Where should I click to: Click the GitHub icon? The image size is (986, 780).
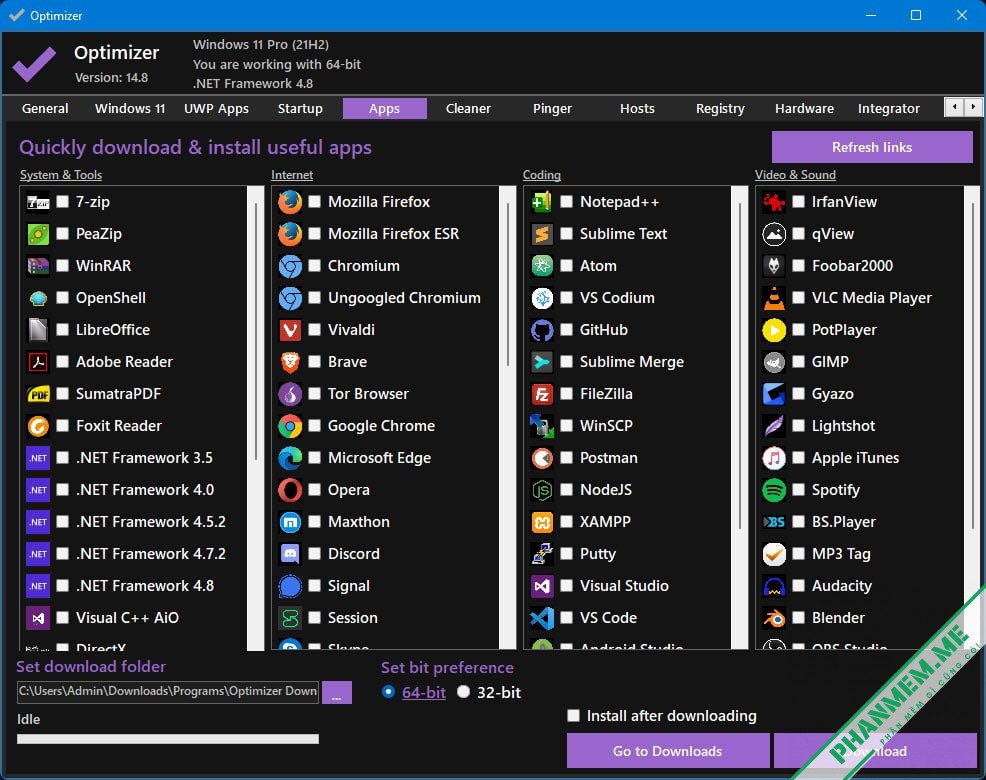[x=541, y=330]
